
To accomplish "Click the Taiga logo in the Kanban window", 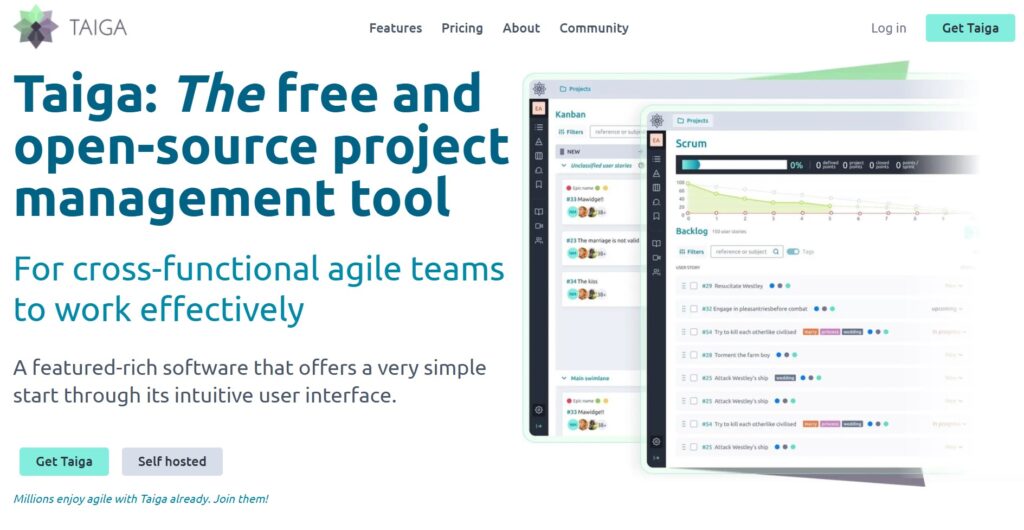I will pos(539,89).
